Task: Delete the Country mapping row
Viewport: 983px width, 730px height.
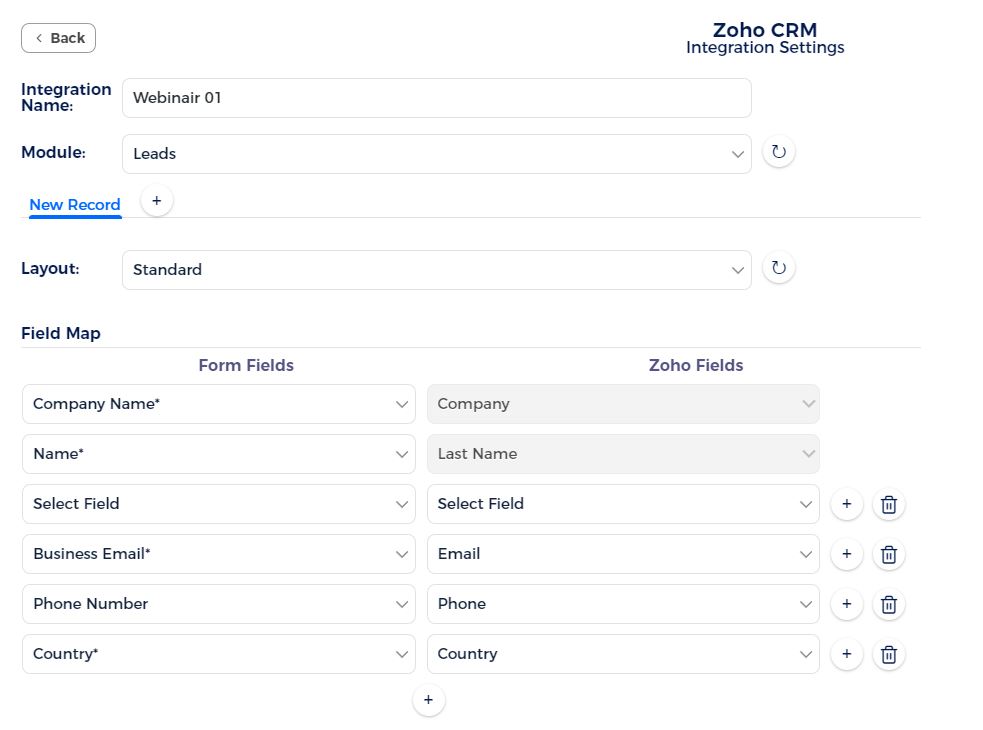Action: [888, 654]
